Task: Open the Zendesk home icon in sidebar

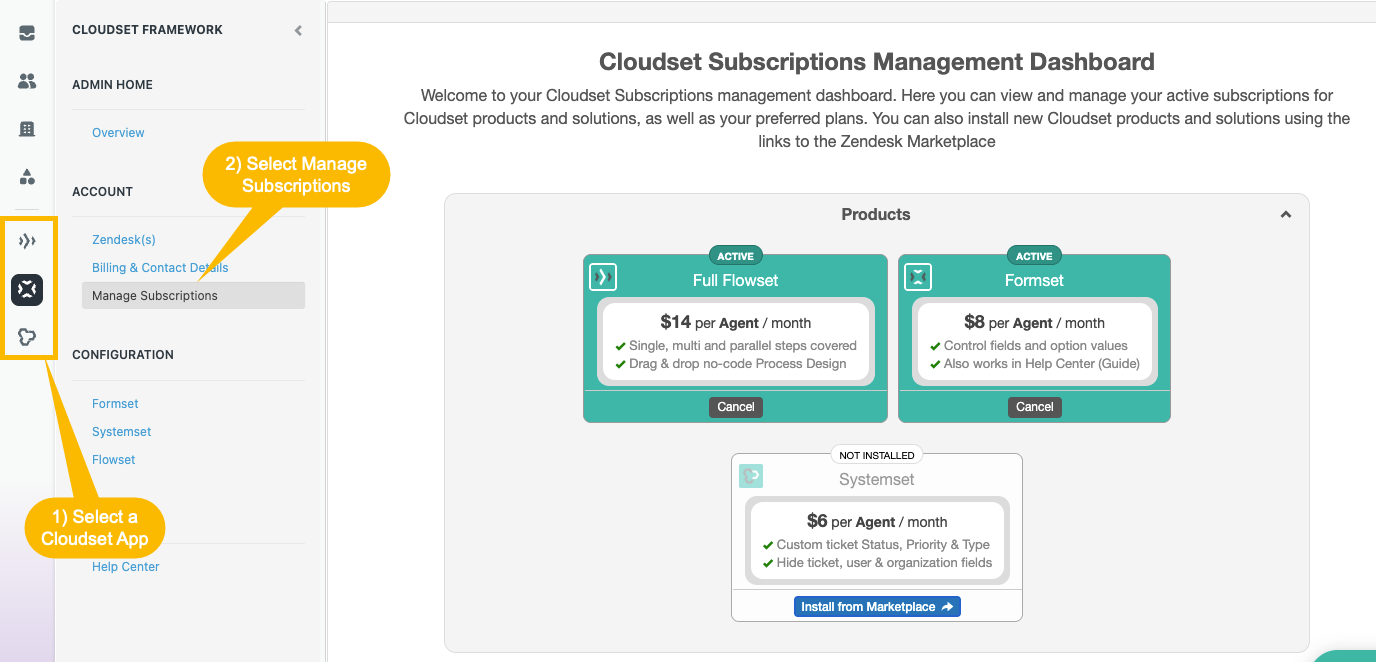Action: pyautogui.click(x=27, y=33)
